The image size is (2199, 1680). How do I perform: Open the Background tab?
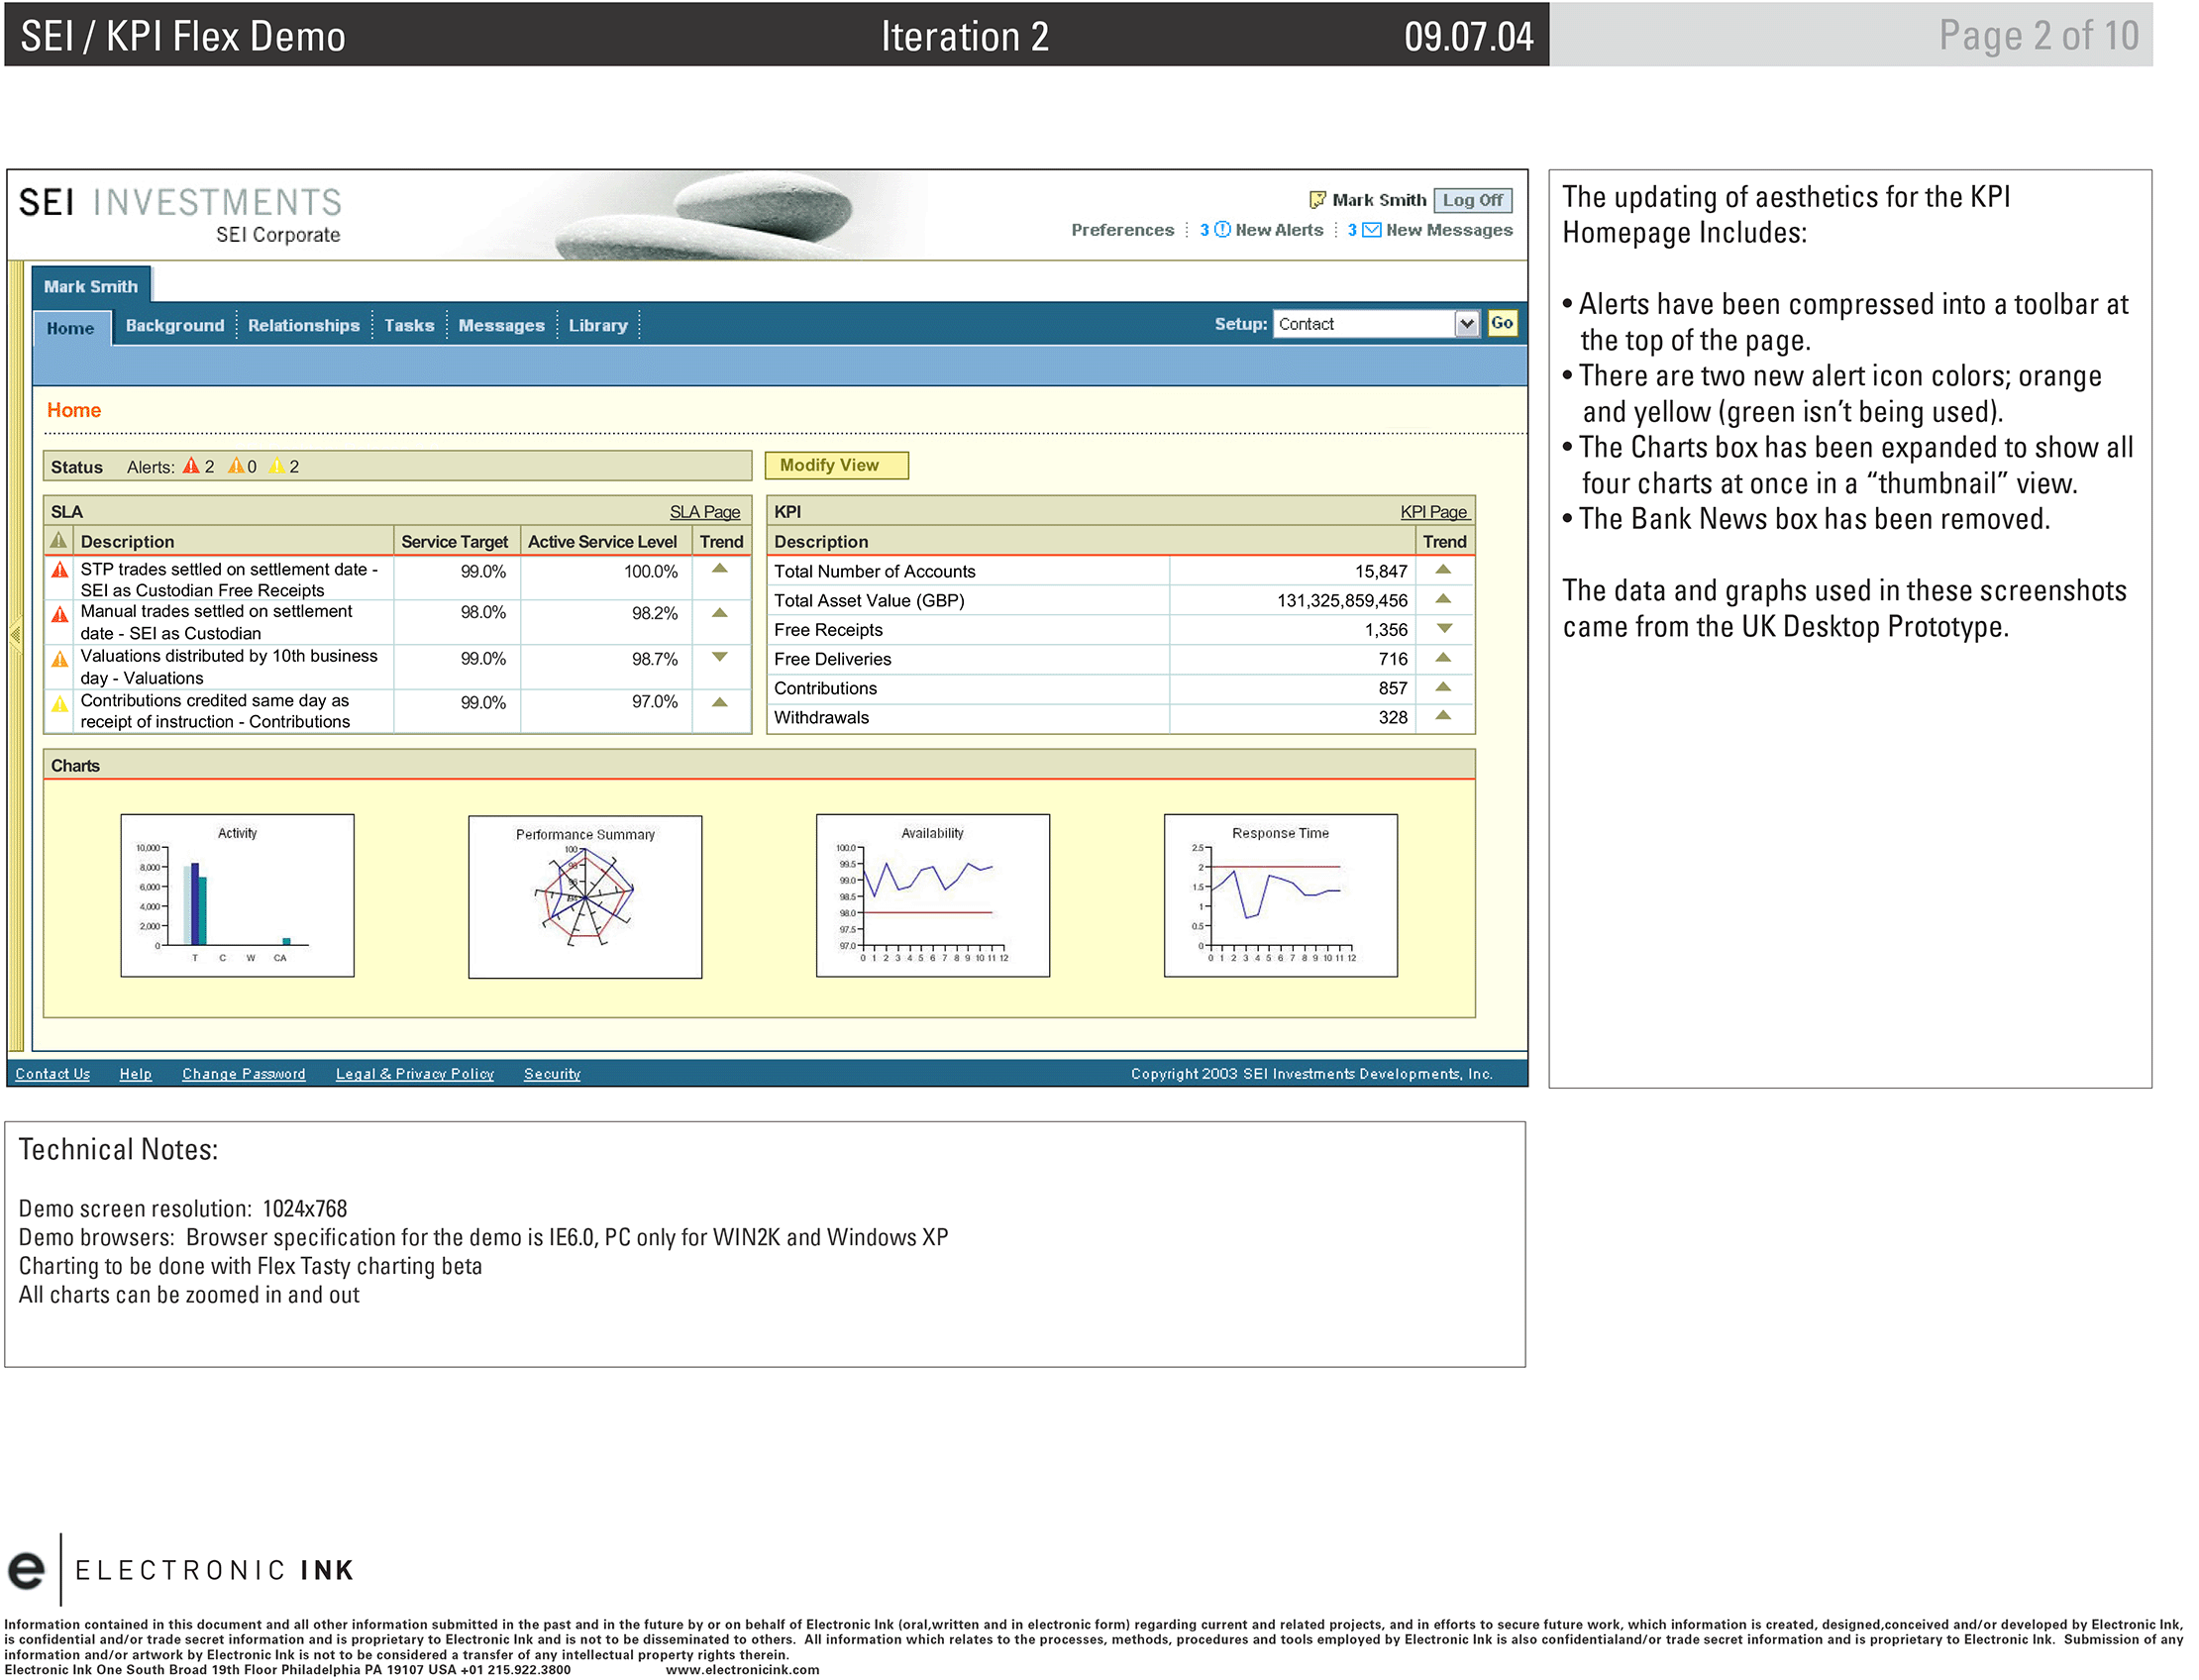coord(175,326)
